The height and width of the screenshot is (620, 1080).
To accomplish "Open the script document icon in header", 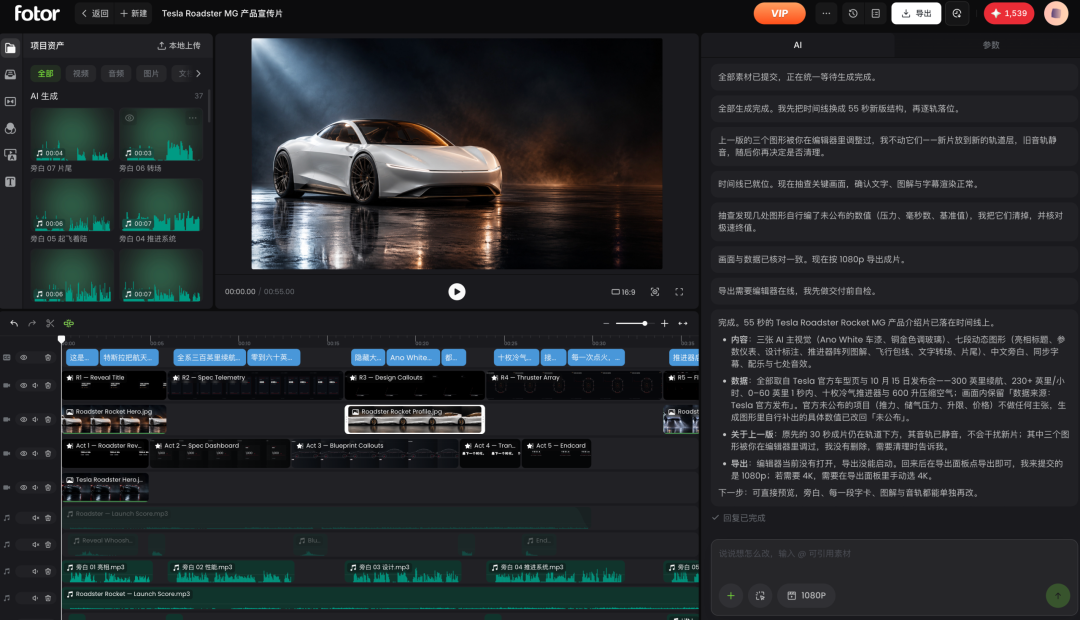I will (x=875, y=13).
